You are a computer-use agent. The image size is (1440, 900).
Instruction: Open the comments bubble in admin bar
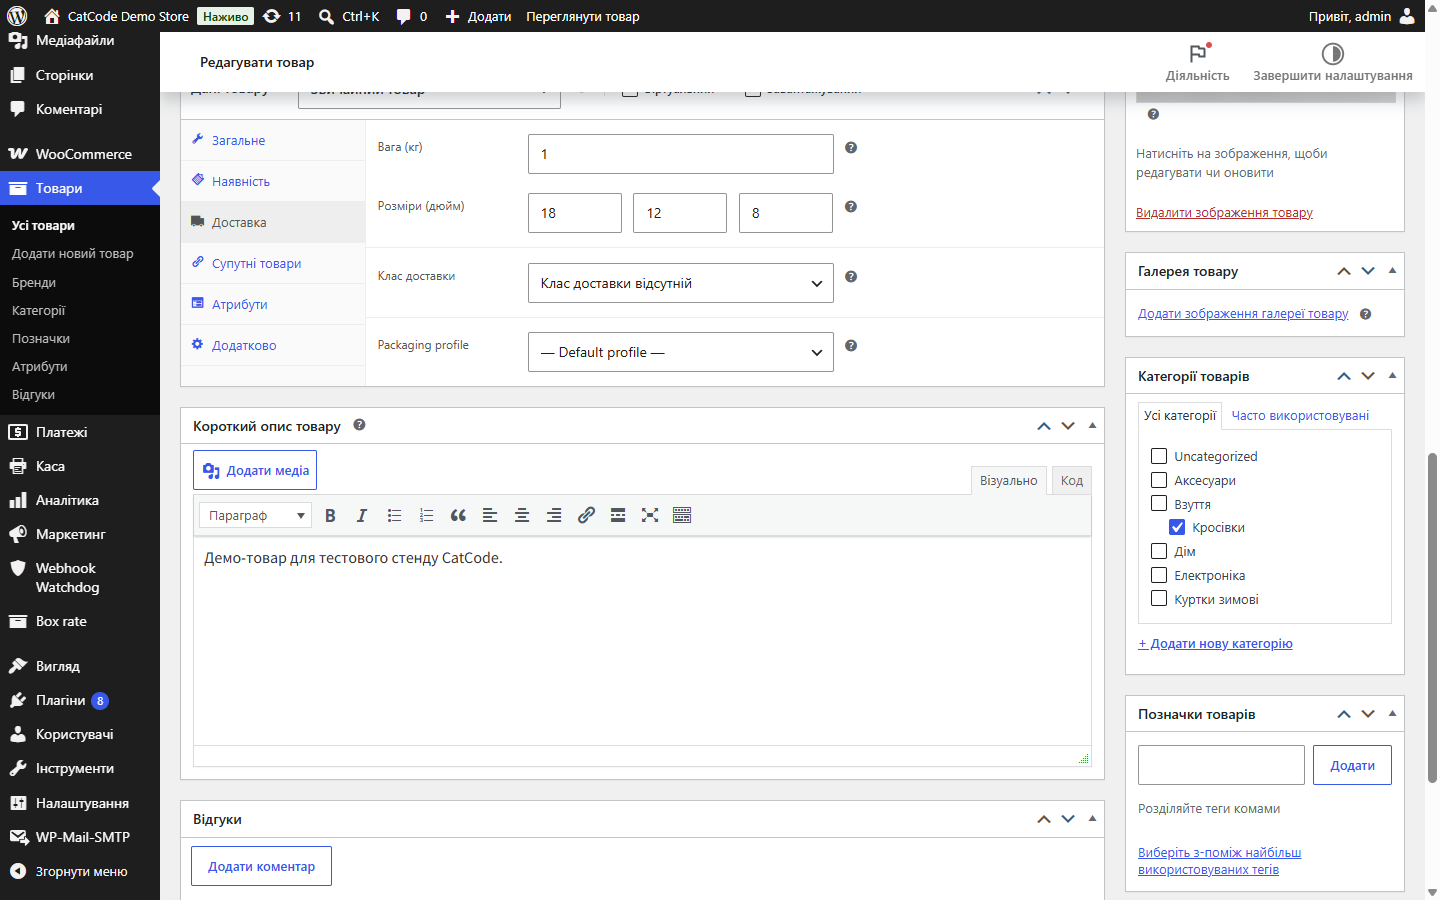tap(411, 16)
